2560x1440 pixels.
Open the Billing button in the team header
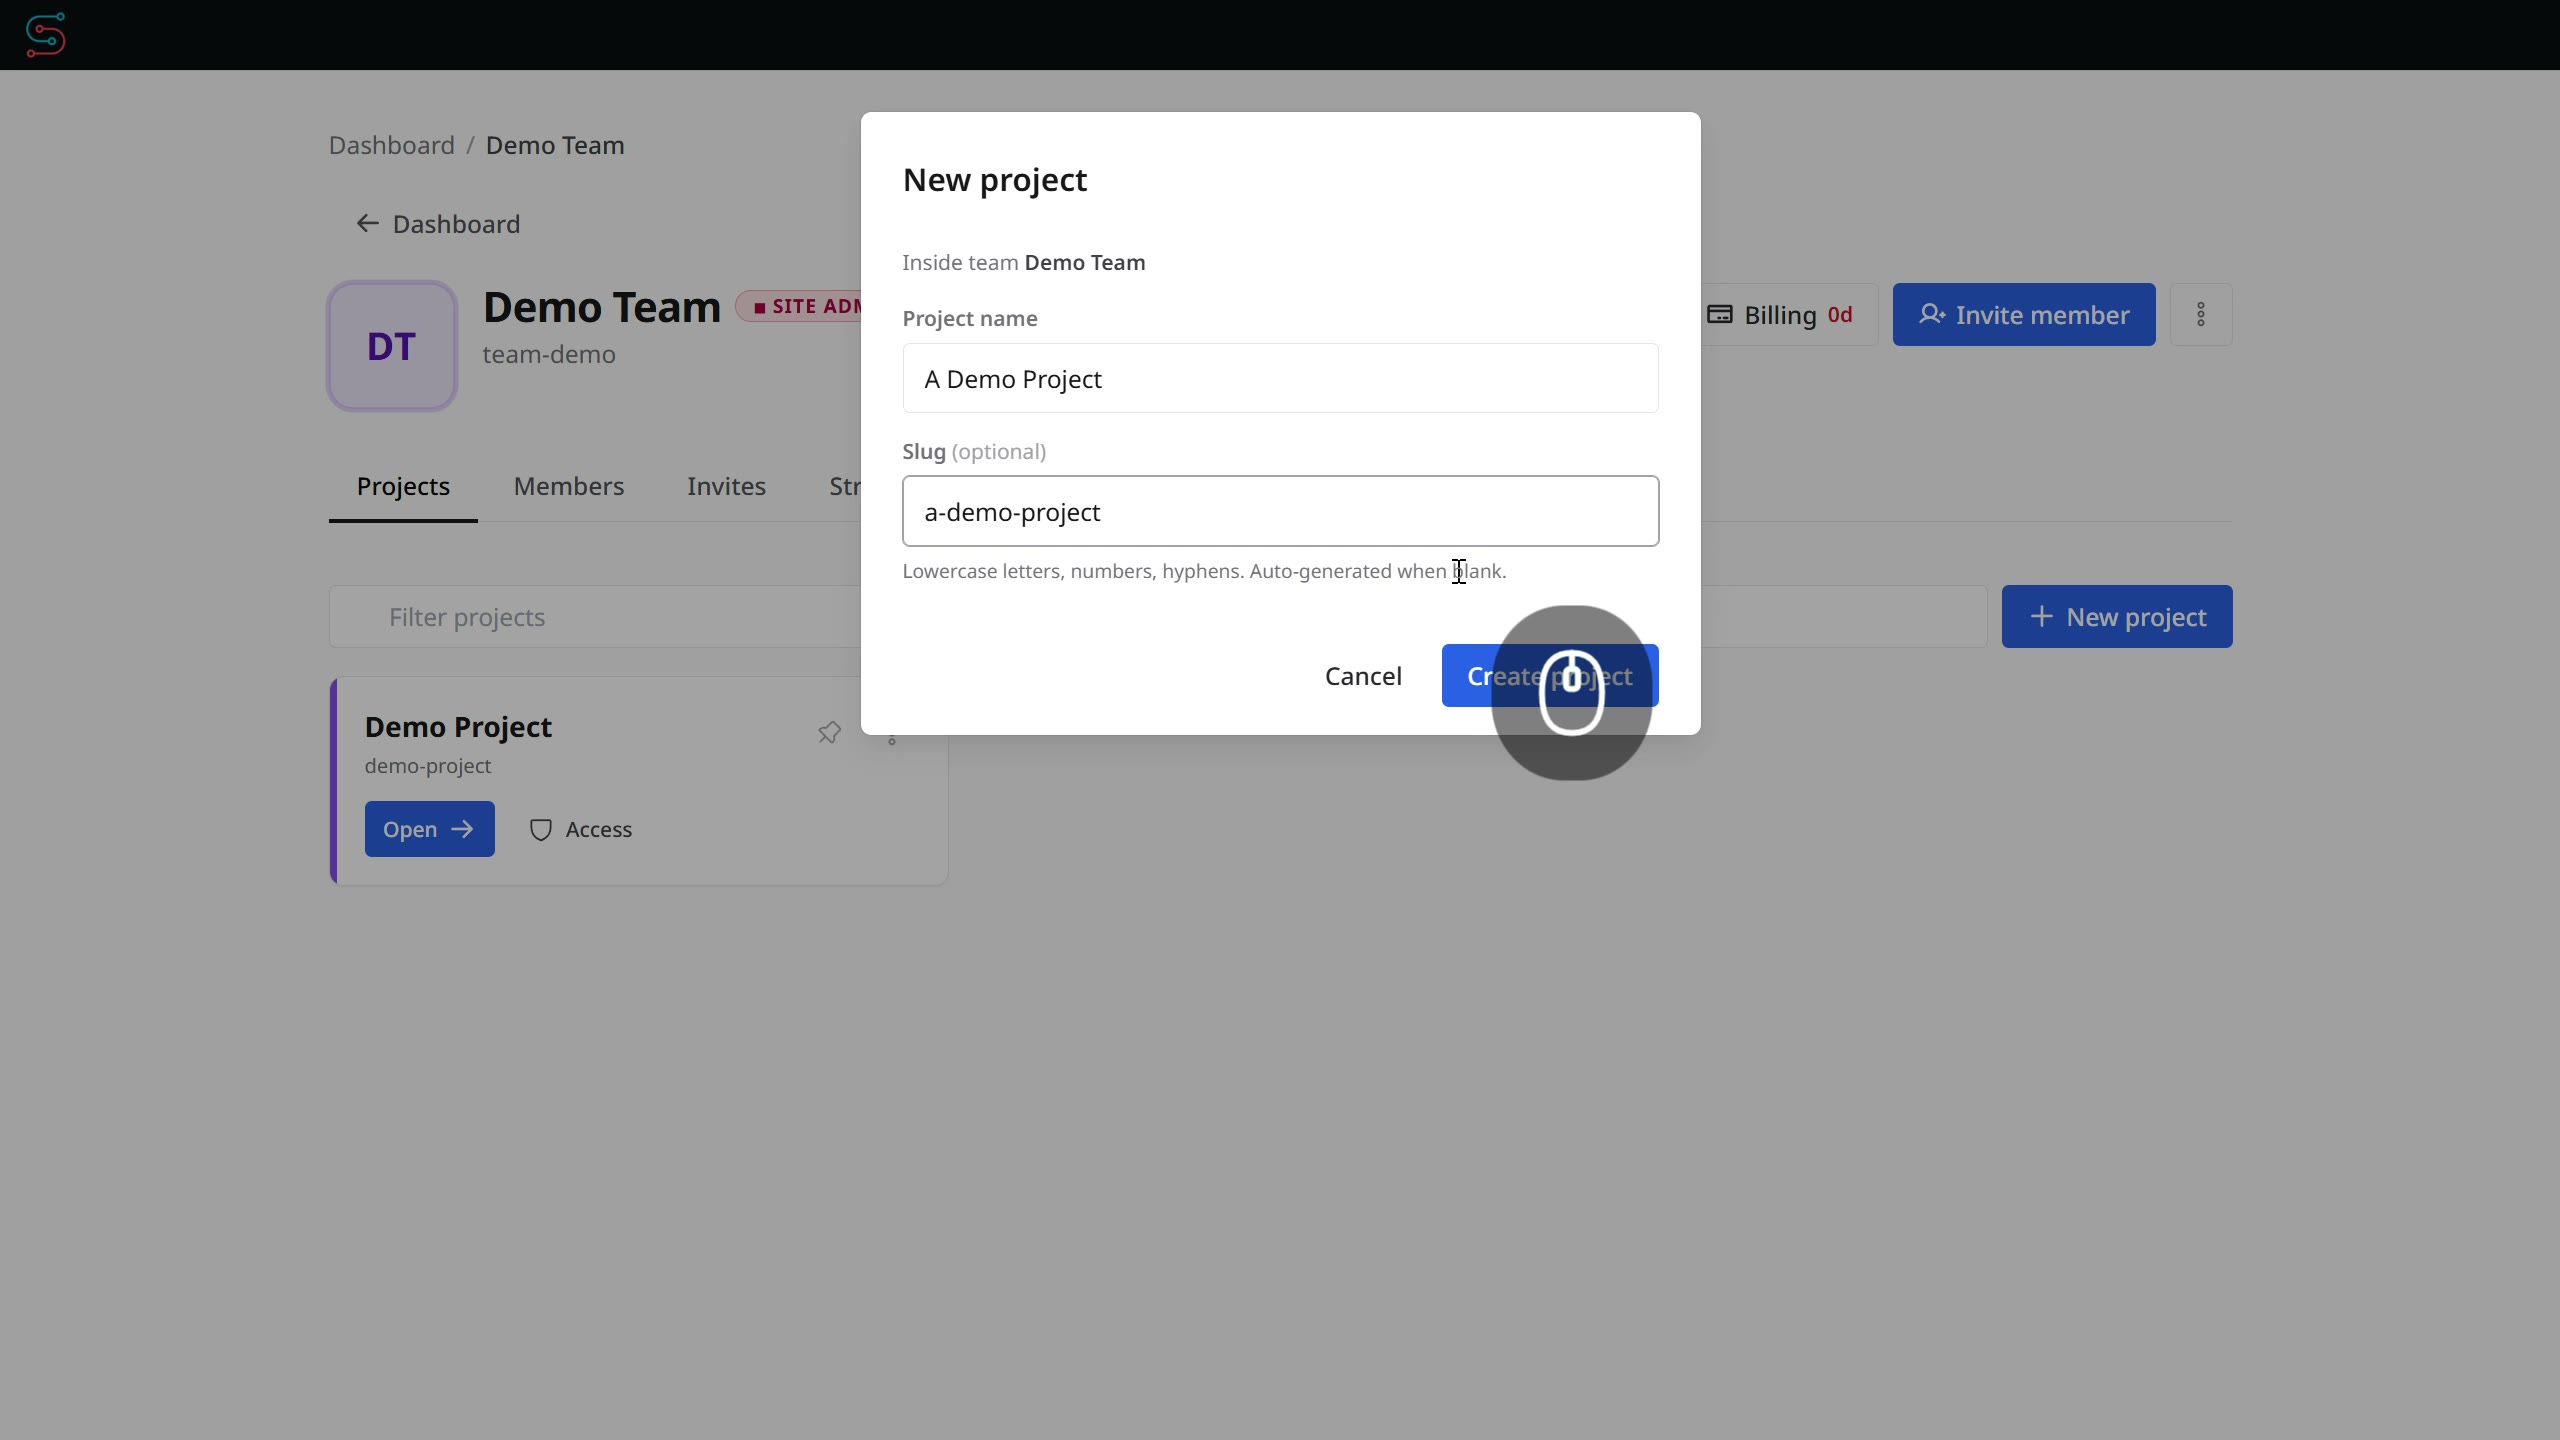click(1779, 315)
